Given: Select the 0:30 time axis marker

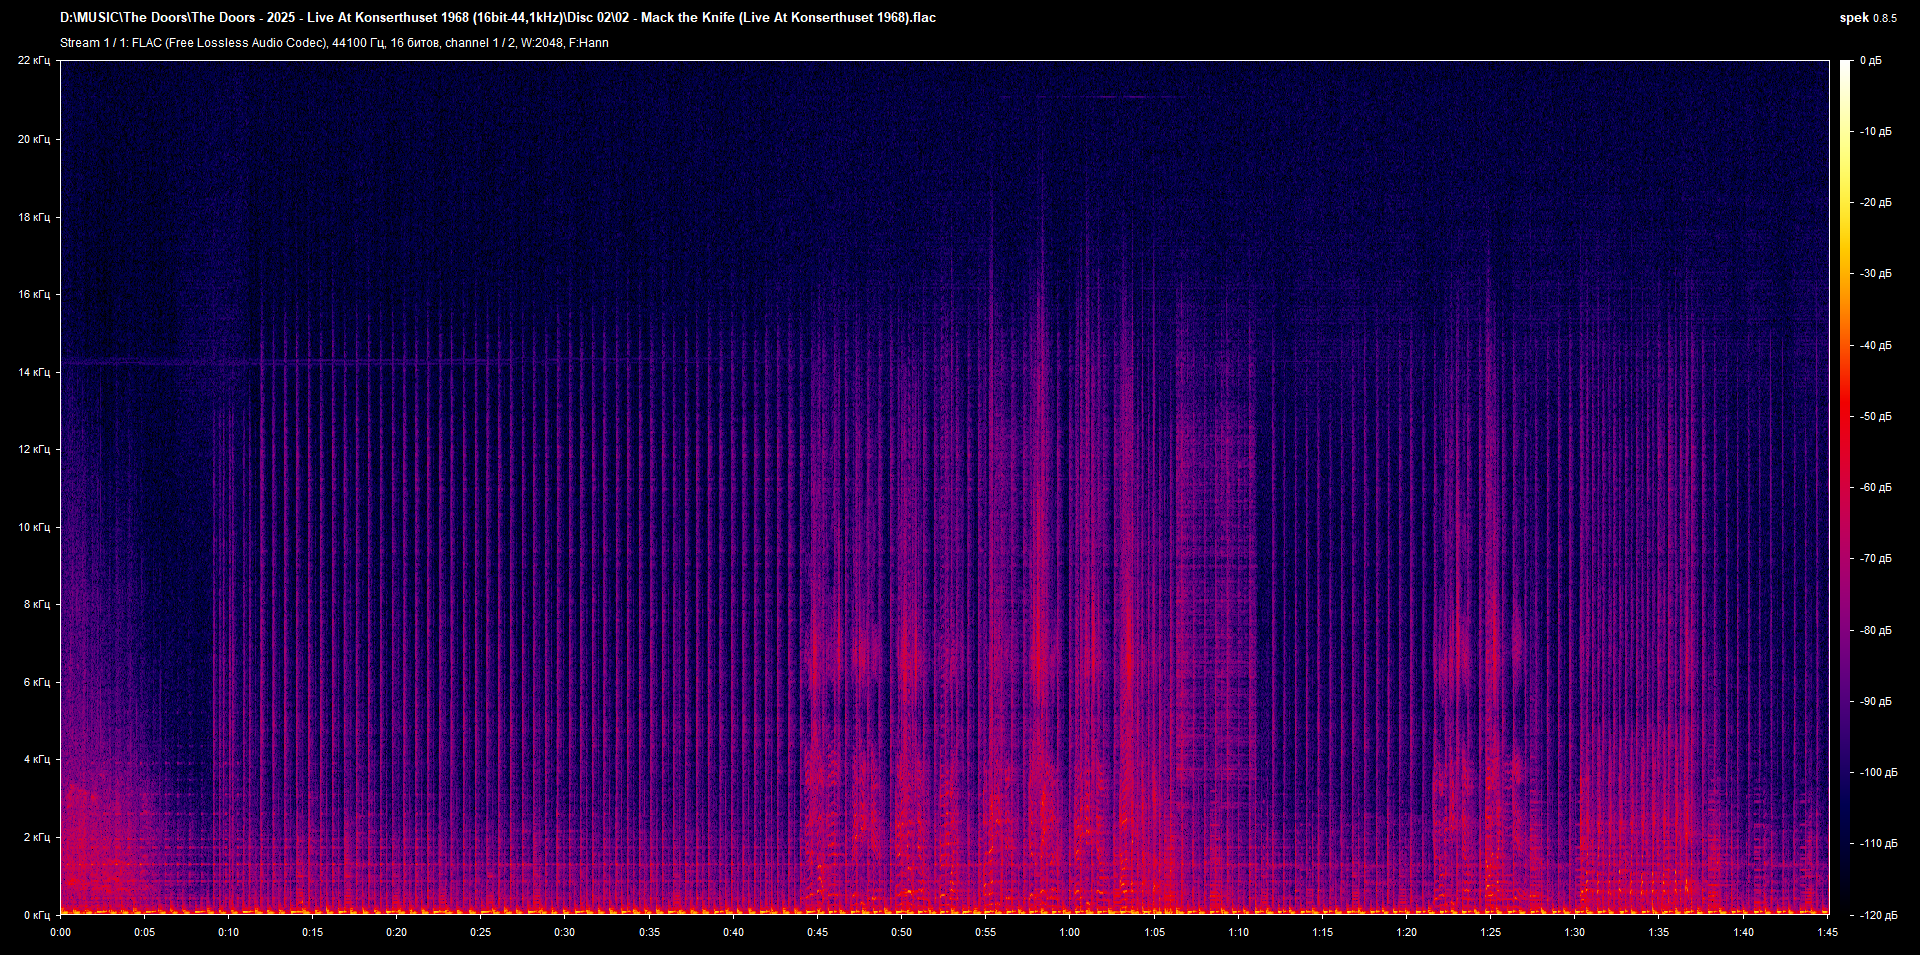Looking at the screenshot, I should [565, 932].
